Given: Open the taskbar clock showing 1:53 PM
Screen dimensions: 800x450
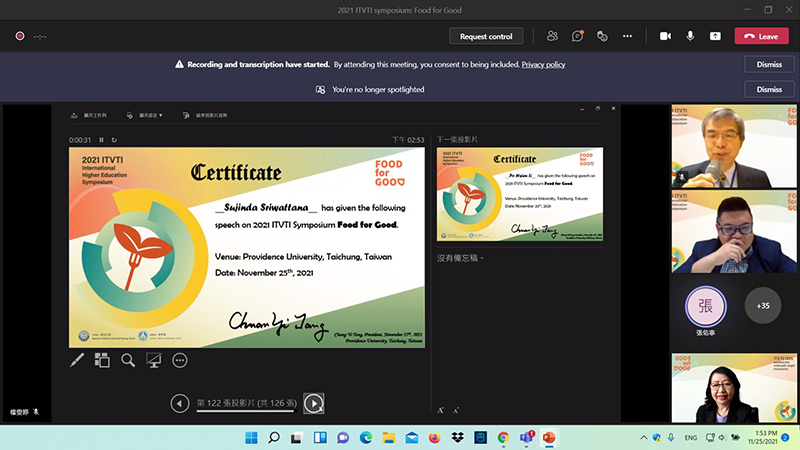Looking at the screenshot, I should coord(762,437).
